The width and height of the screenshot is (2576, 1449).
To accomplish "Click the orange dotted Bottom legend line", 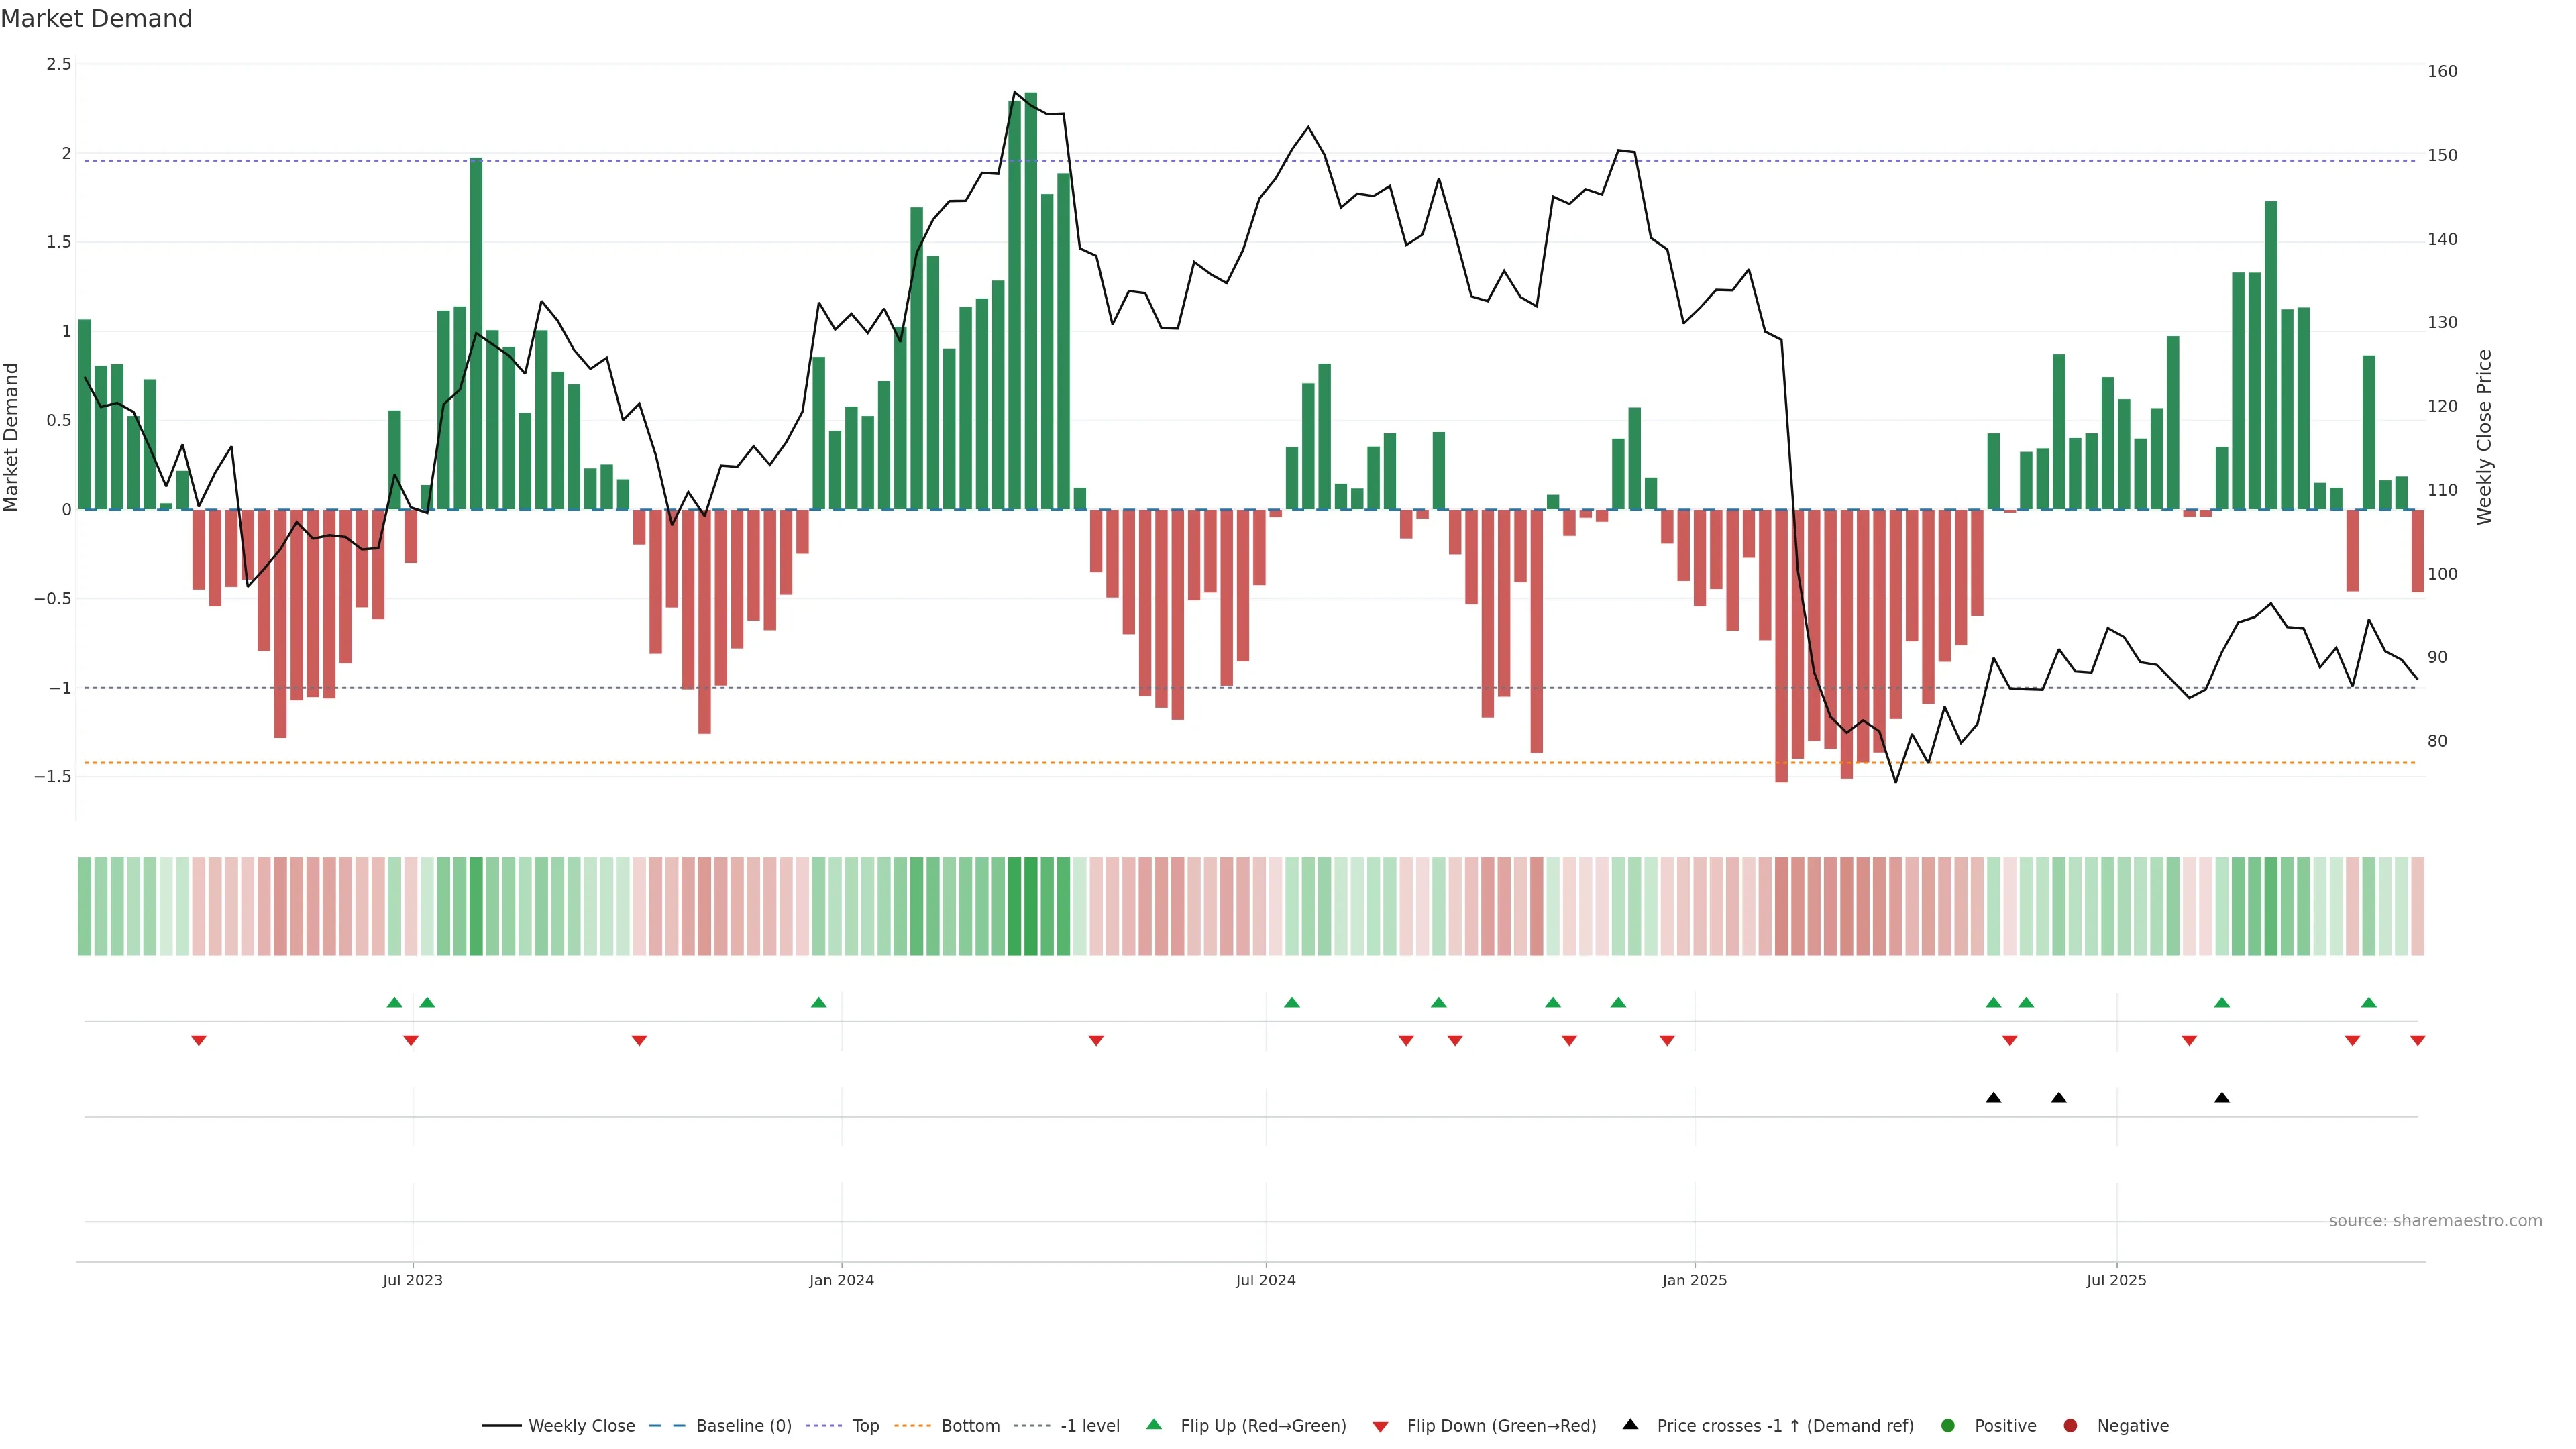I will (912, 1426).
